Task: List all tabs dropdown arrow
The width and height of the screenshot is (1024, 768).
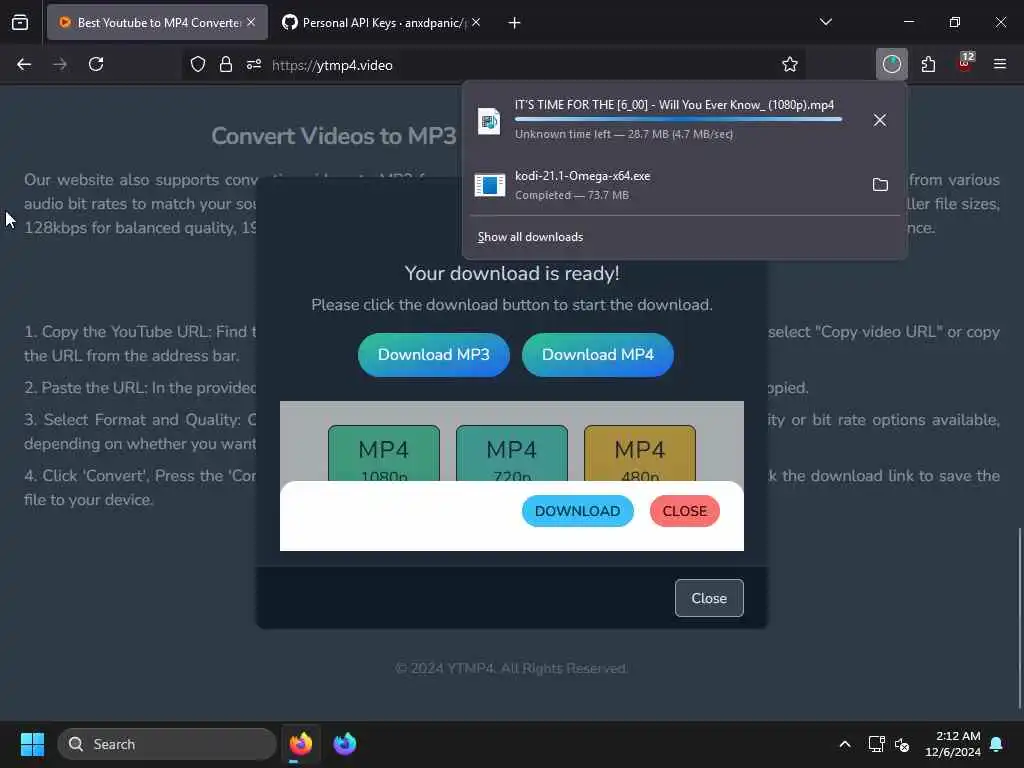Action: pyautogui.click(x=825, y=22)
